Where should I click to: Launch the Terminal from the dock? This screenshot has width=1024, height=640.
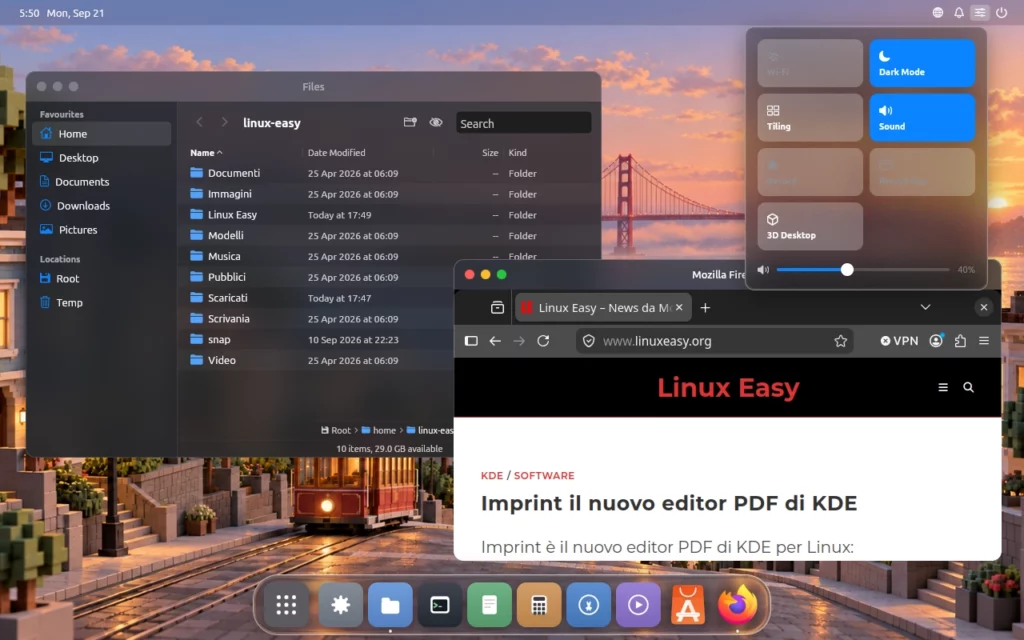click(440, 605)
